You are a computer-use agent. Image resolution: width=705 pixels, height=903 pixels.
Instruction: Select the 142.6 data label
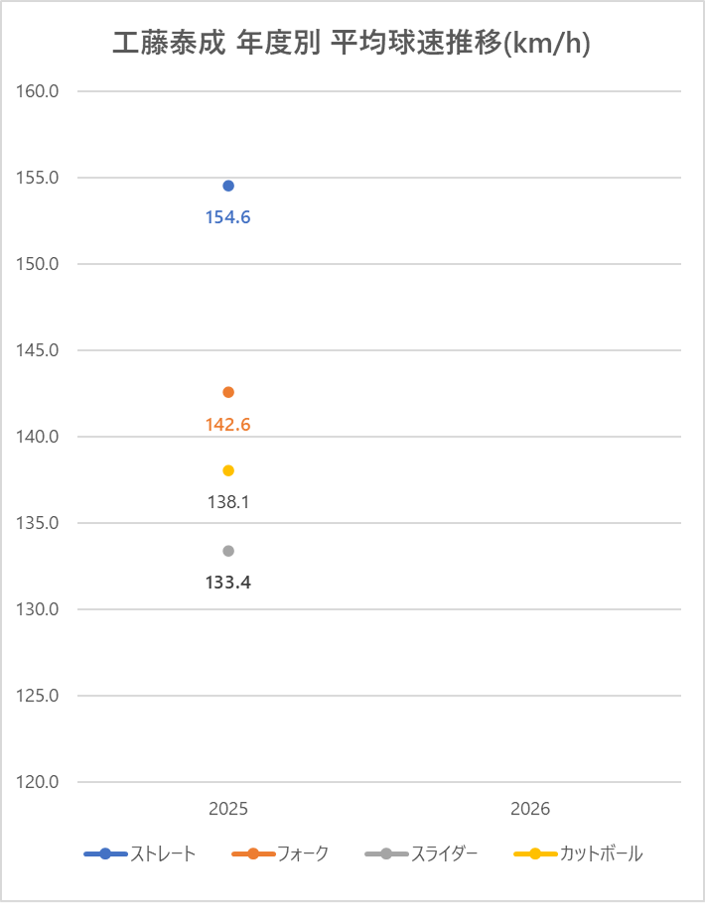[228, 425]
